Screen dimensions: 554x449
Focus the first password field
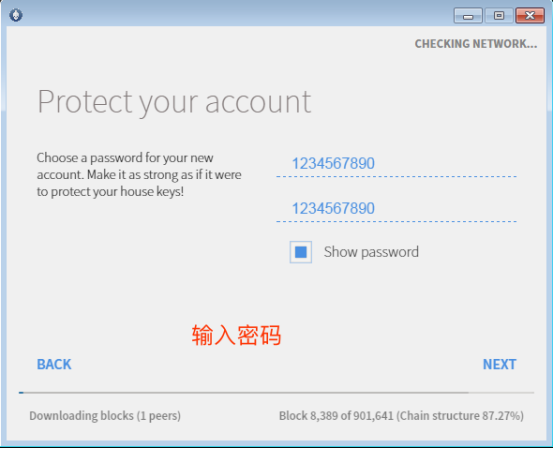pos(396,164)
